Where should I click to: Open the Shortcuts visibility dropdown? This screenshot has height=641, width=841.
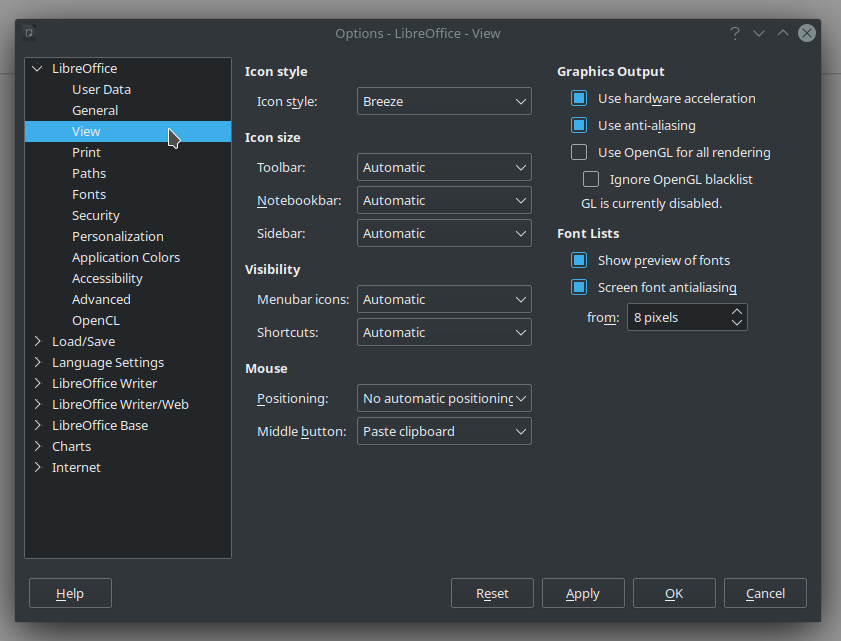[x=444, y=332]
